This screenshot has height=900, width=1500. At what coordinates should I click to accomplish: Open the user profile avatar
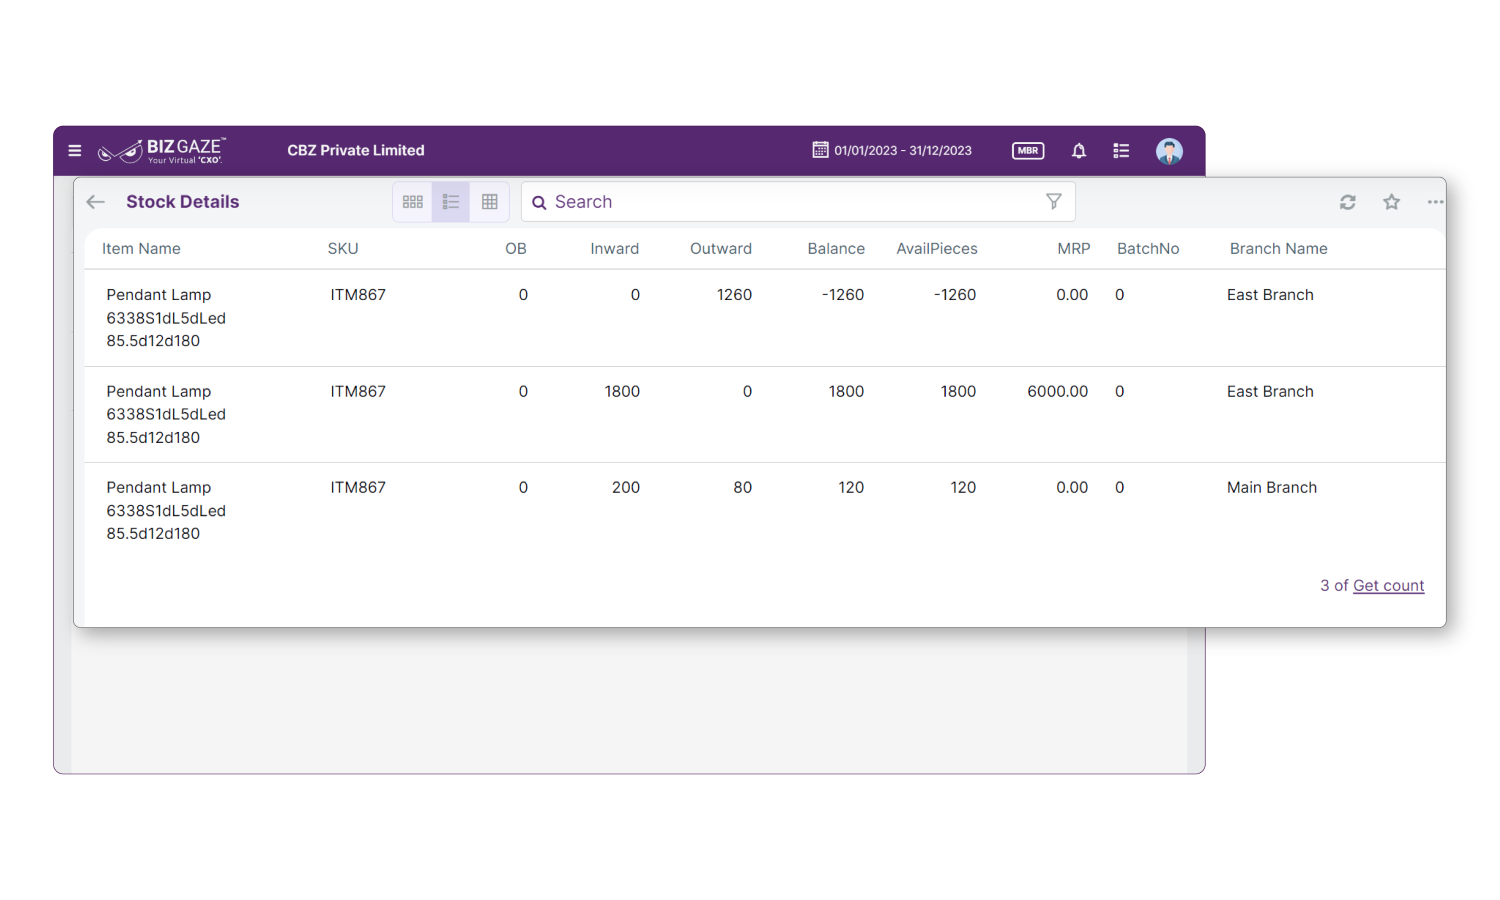point(1169,151)
